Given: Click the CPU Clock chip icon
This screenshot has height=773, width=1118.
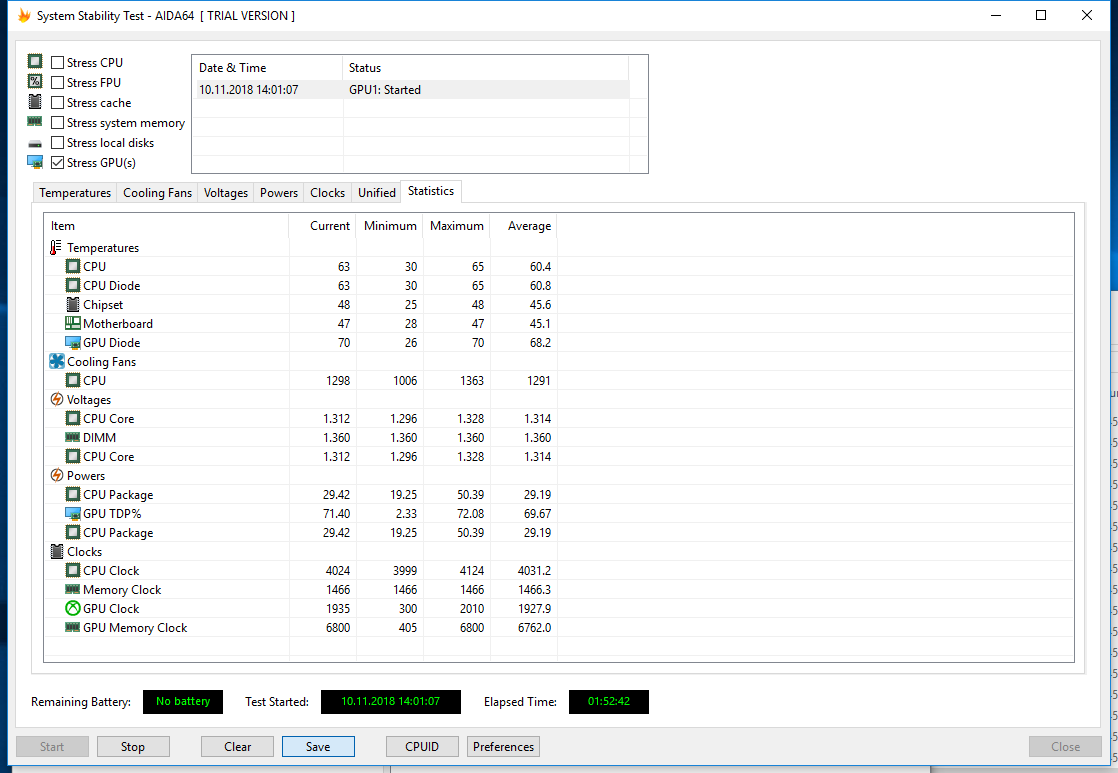Looking at the screenshot, I should (73, 570).
